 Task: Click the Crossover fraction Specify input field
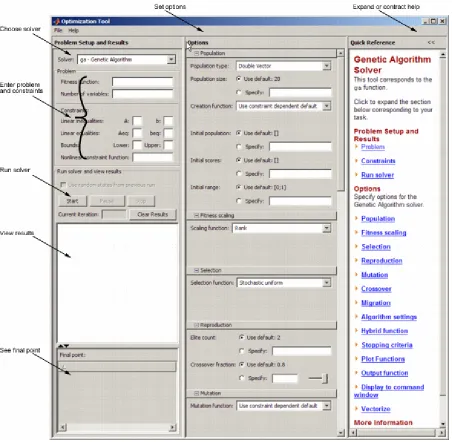point(285,378)
